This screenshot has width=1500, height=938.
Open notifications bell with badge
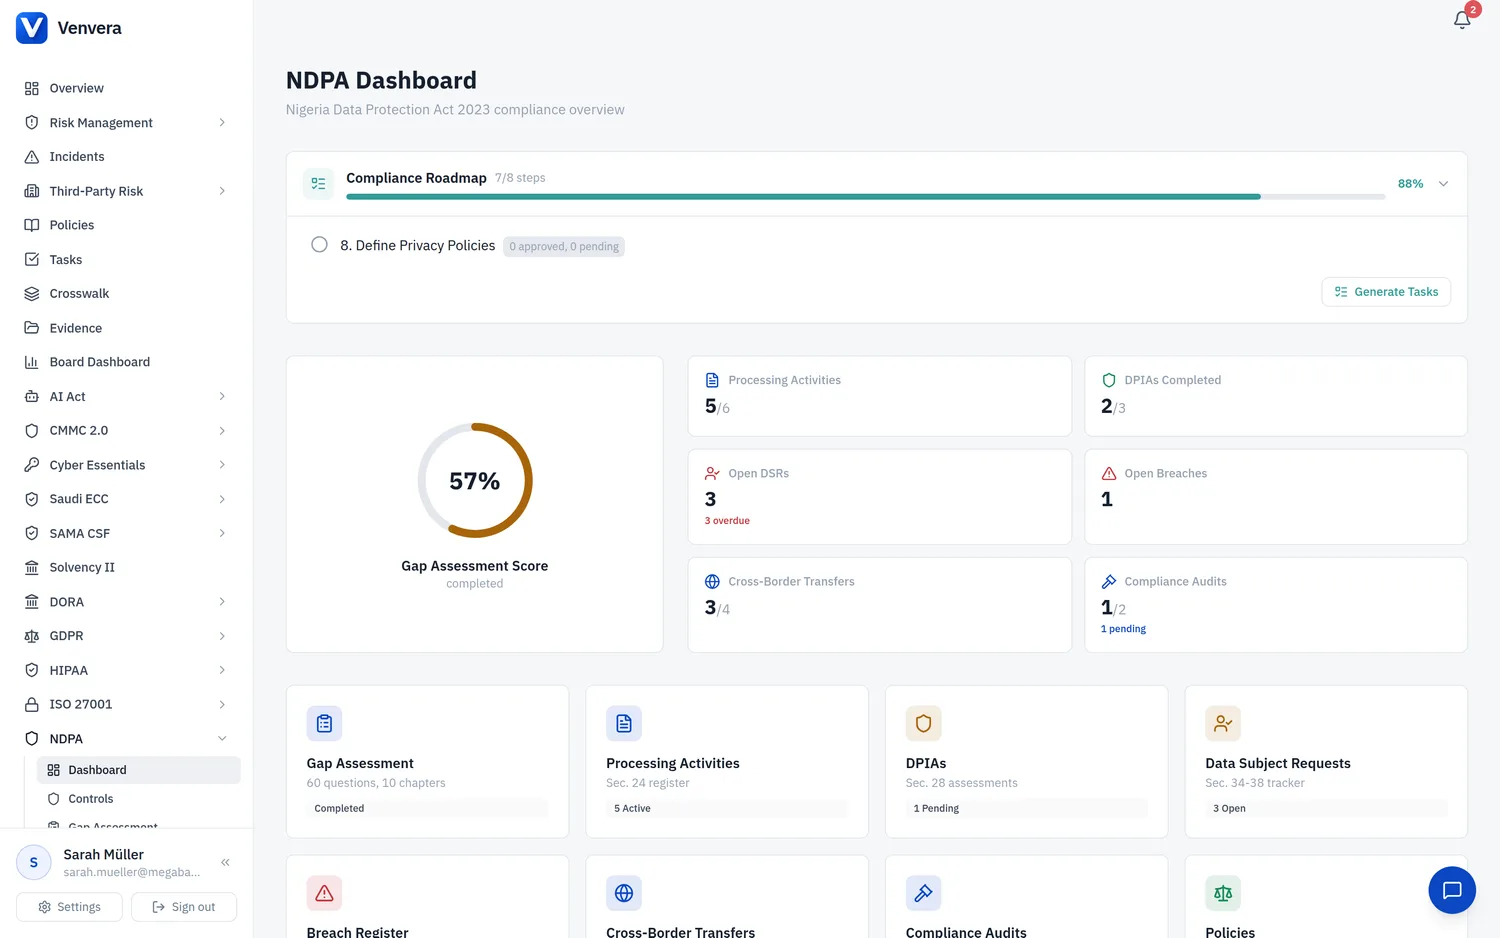(x=1462, y=19)
